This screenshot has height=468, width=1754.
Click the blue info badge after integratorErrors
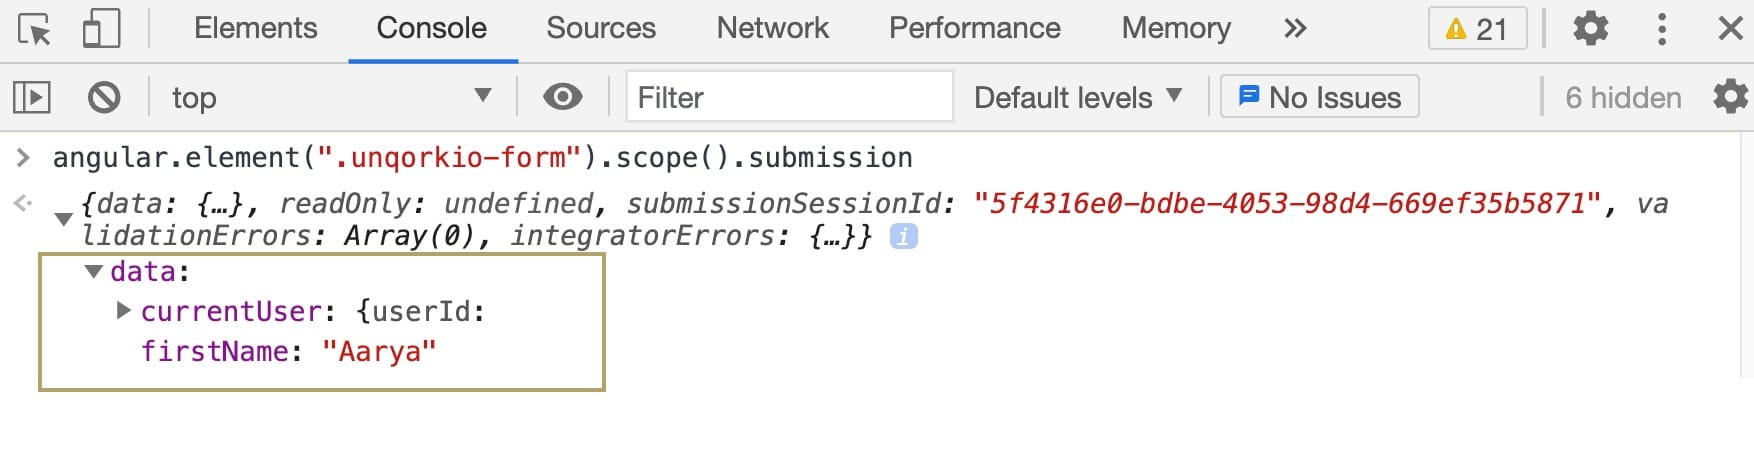[903, 236]
